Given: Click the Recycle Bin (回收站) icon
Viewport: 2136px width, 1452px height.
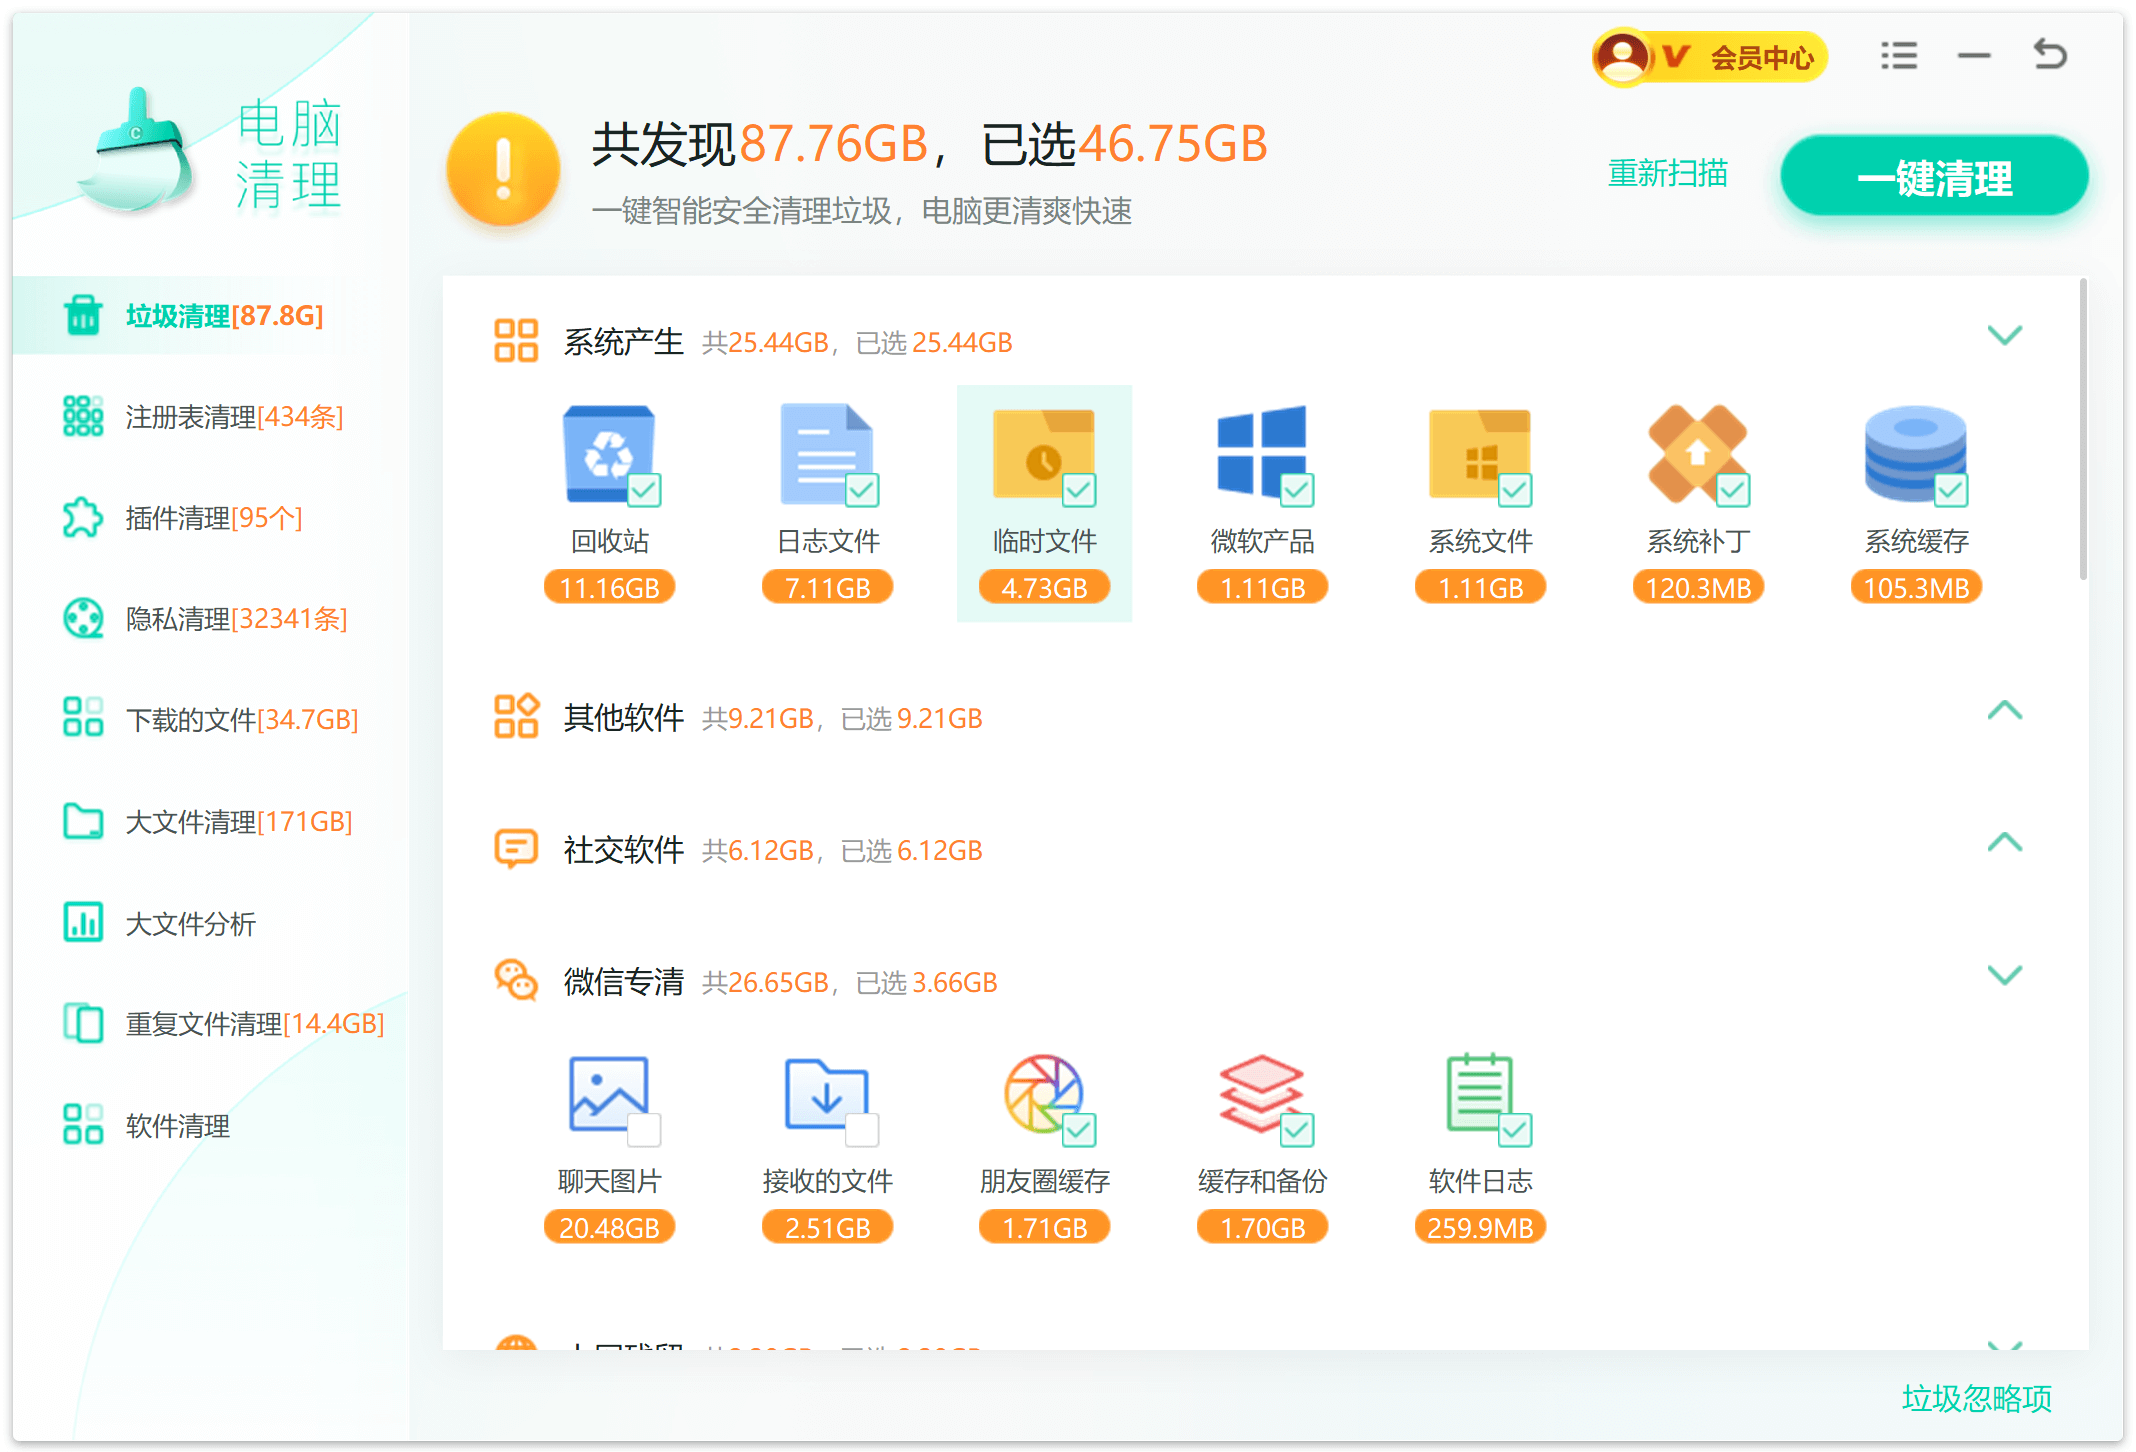Looking at the screenshot, I should pyautogui.click(x=608, y=454).
